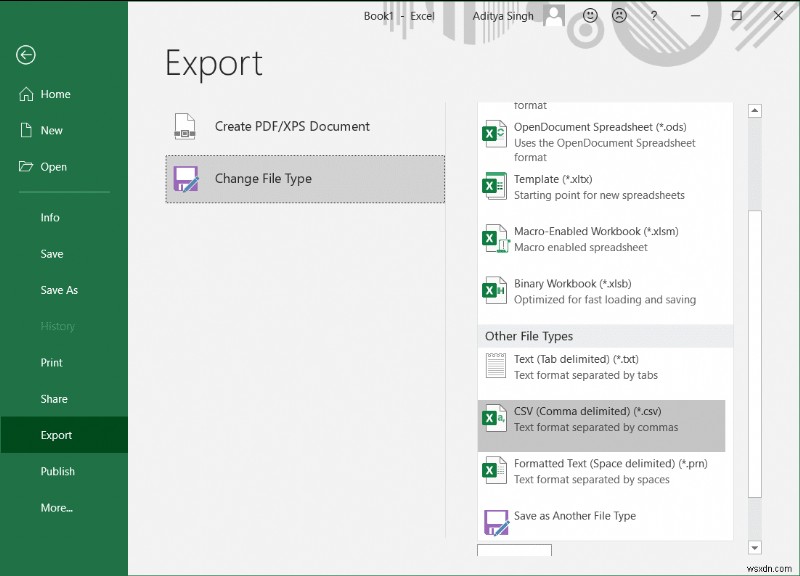The height and width of the screenshot is (576, 800).
Task: Click the Text (Tab delimited) icon
Action: pos(493,366)
